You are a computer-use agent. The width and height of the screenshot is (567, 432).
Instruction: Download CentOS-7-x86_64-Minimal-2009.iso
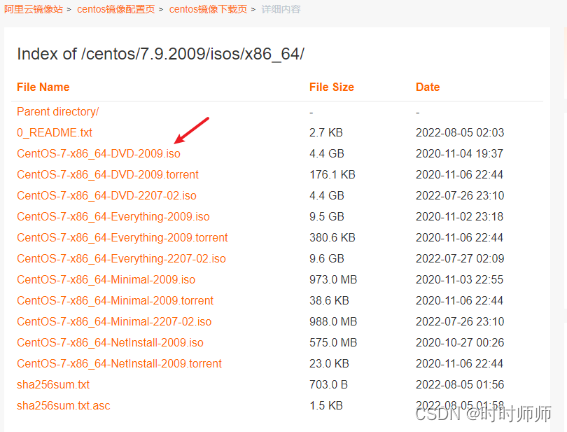(106, 279)
